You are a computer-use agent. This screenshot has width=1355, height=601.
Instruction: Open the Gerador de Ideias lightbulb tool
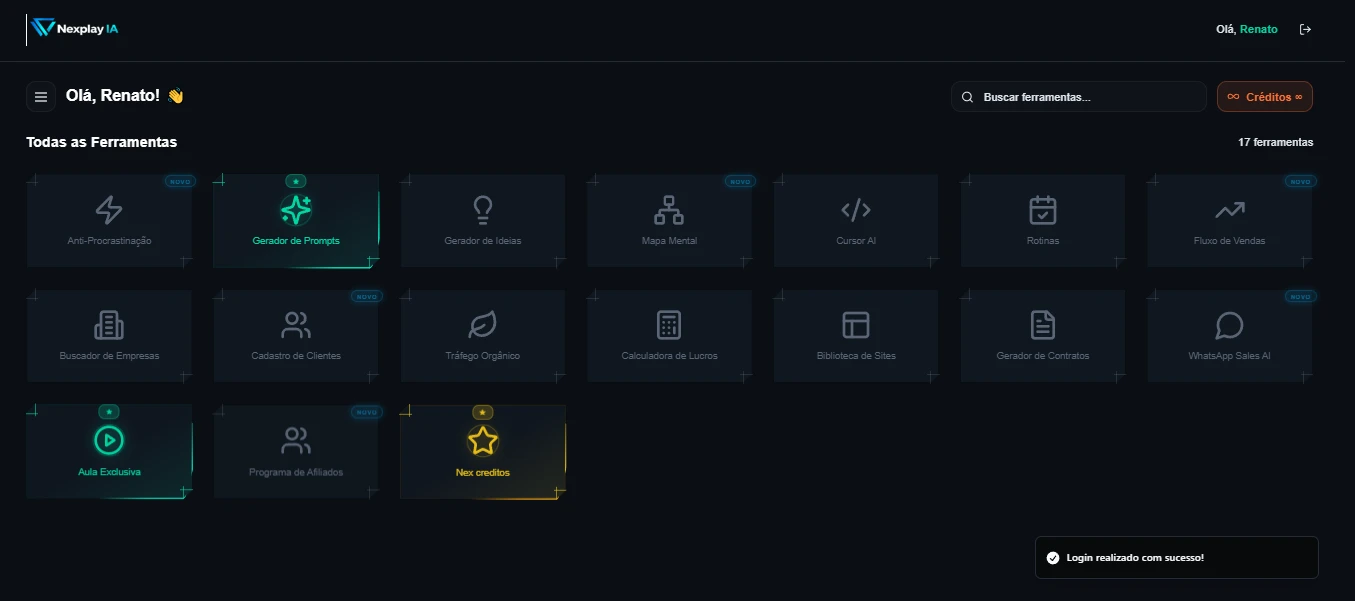point(483,210)
